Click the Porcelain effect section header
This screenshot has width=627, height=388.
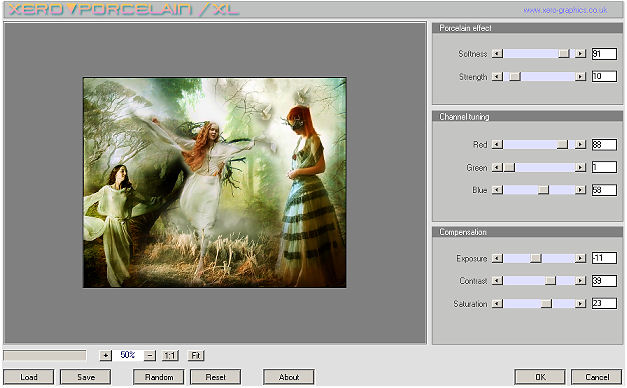(x=527, y=28)
